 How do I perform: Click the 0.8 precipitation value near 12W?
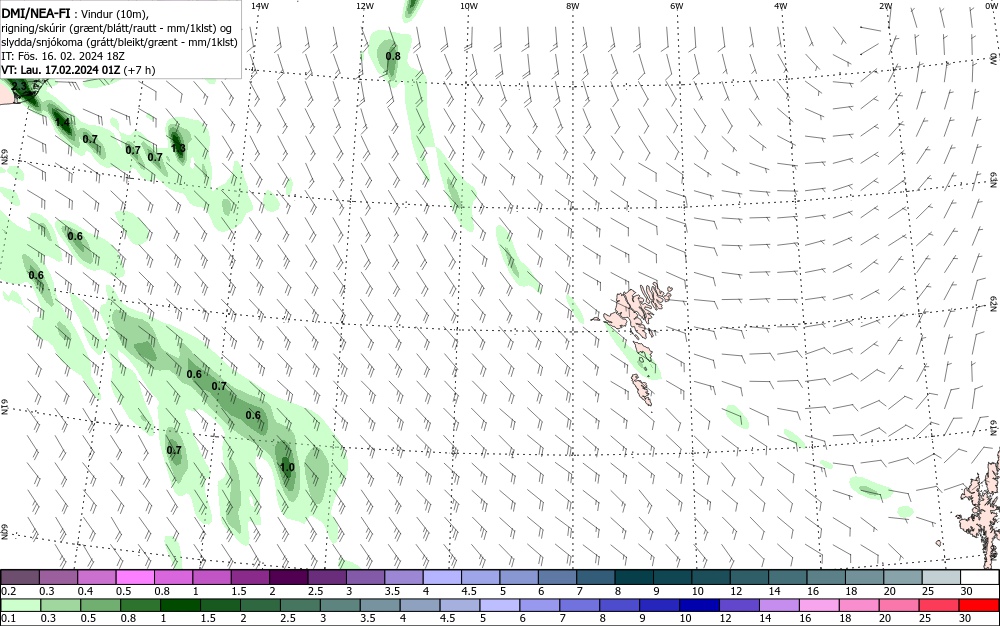point(393,56)
